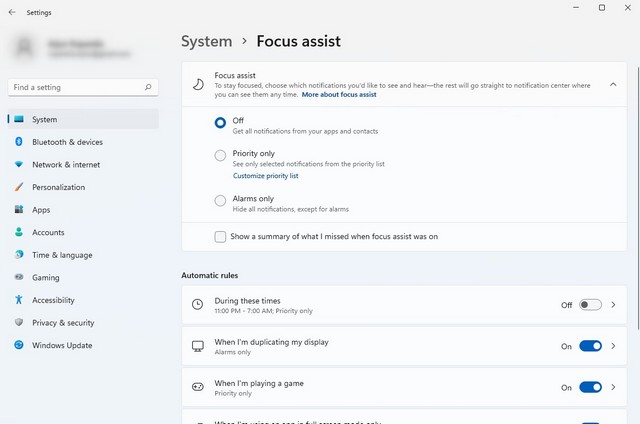Open Customize priority list link

(x=265, y=176)
